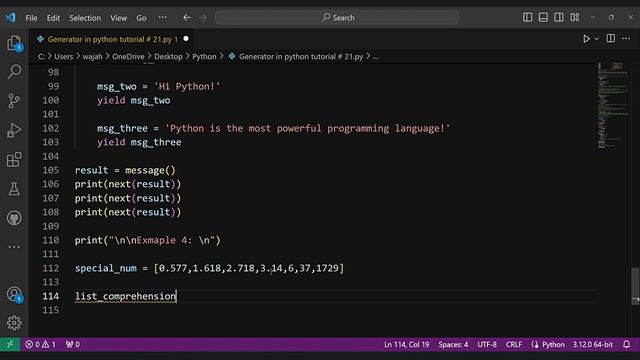The image size is (640, 360).
Task: Open the Source Control view
Action: pos(14,100)
